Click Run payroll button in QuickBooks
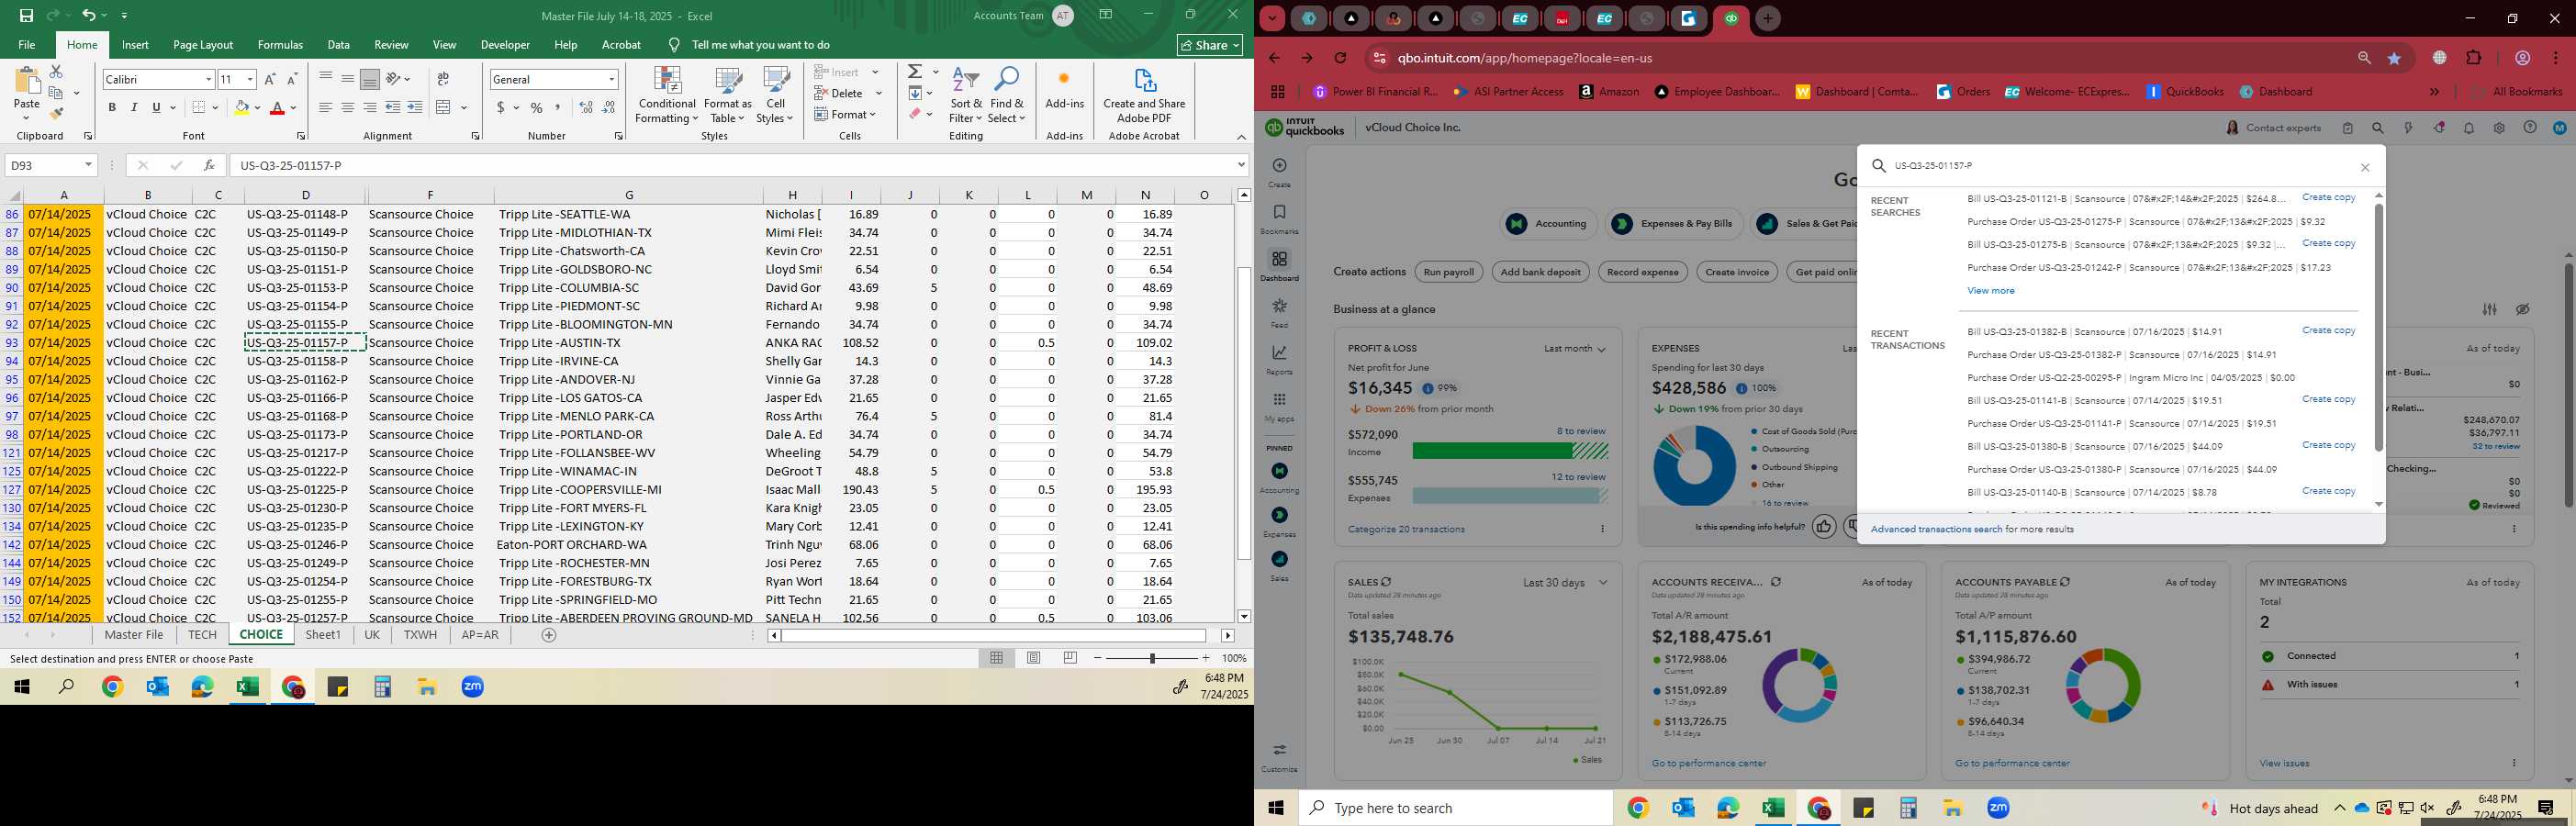Screen dimensions: 2576x826 (x=1448, y=272)
